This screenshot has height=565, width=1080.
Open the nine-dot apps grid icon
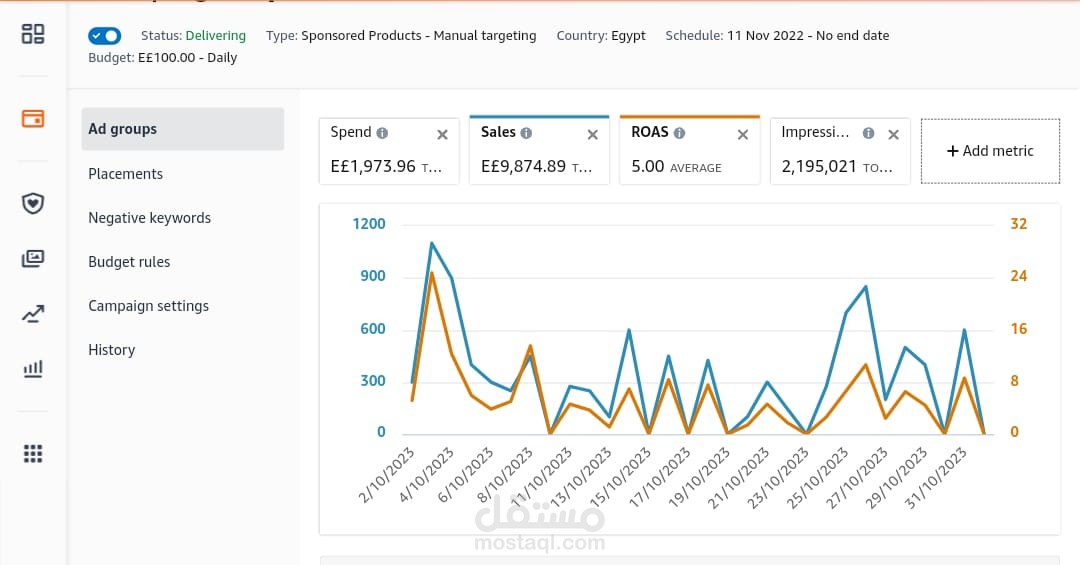[x=33, y=453]
